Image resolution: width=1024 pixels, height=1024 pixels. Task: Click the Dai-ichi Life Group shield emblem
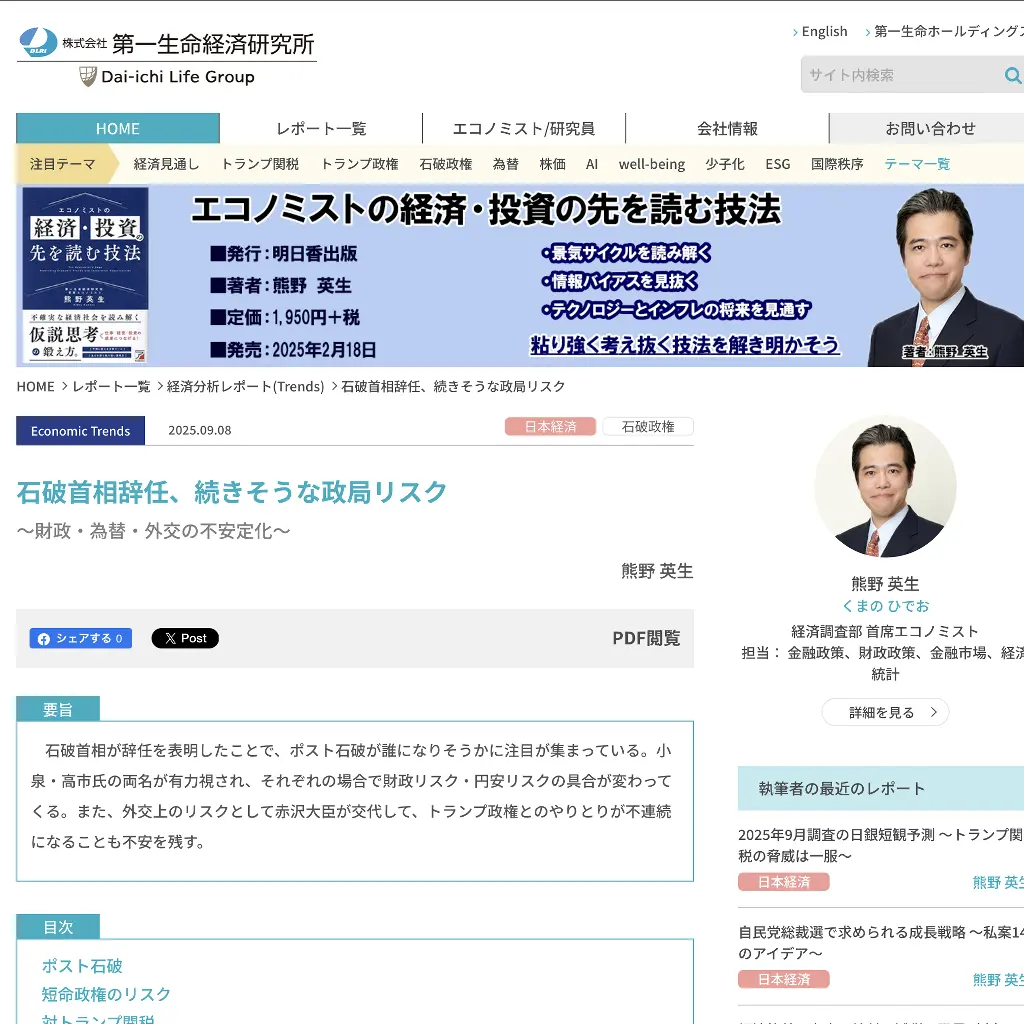point(88,75)
